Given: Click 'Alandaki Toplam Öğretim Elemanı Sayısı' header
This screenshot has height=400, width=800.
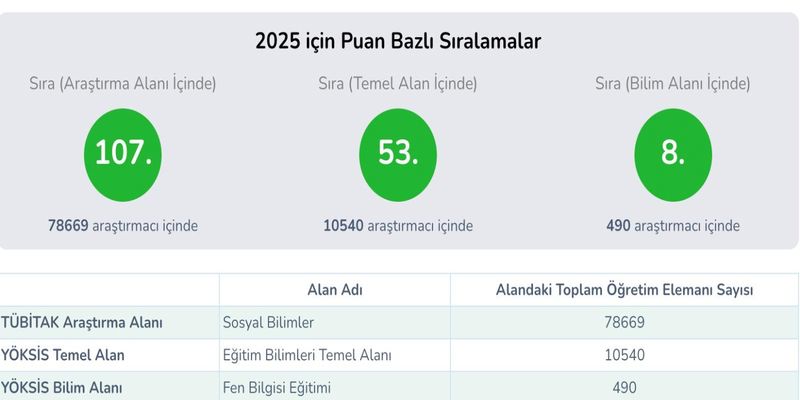Looking at the screenshot, I should point(624,290).
